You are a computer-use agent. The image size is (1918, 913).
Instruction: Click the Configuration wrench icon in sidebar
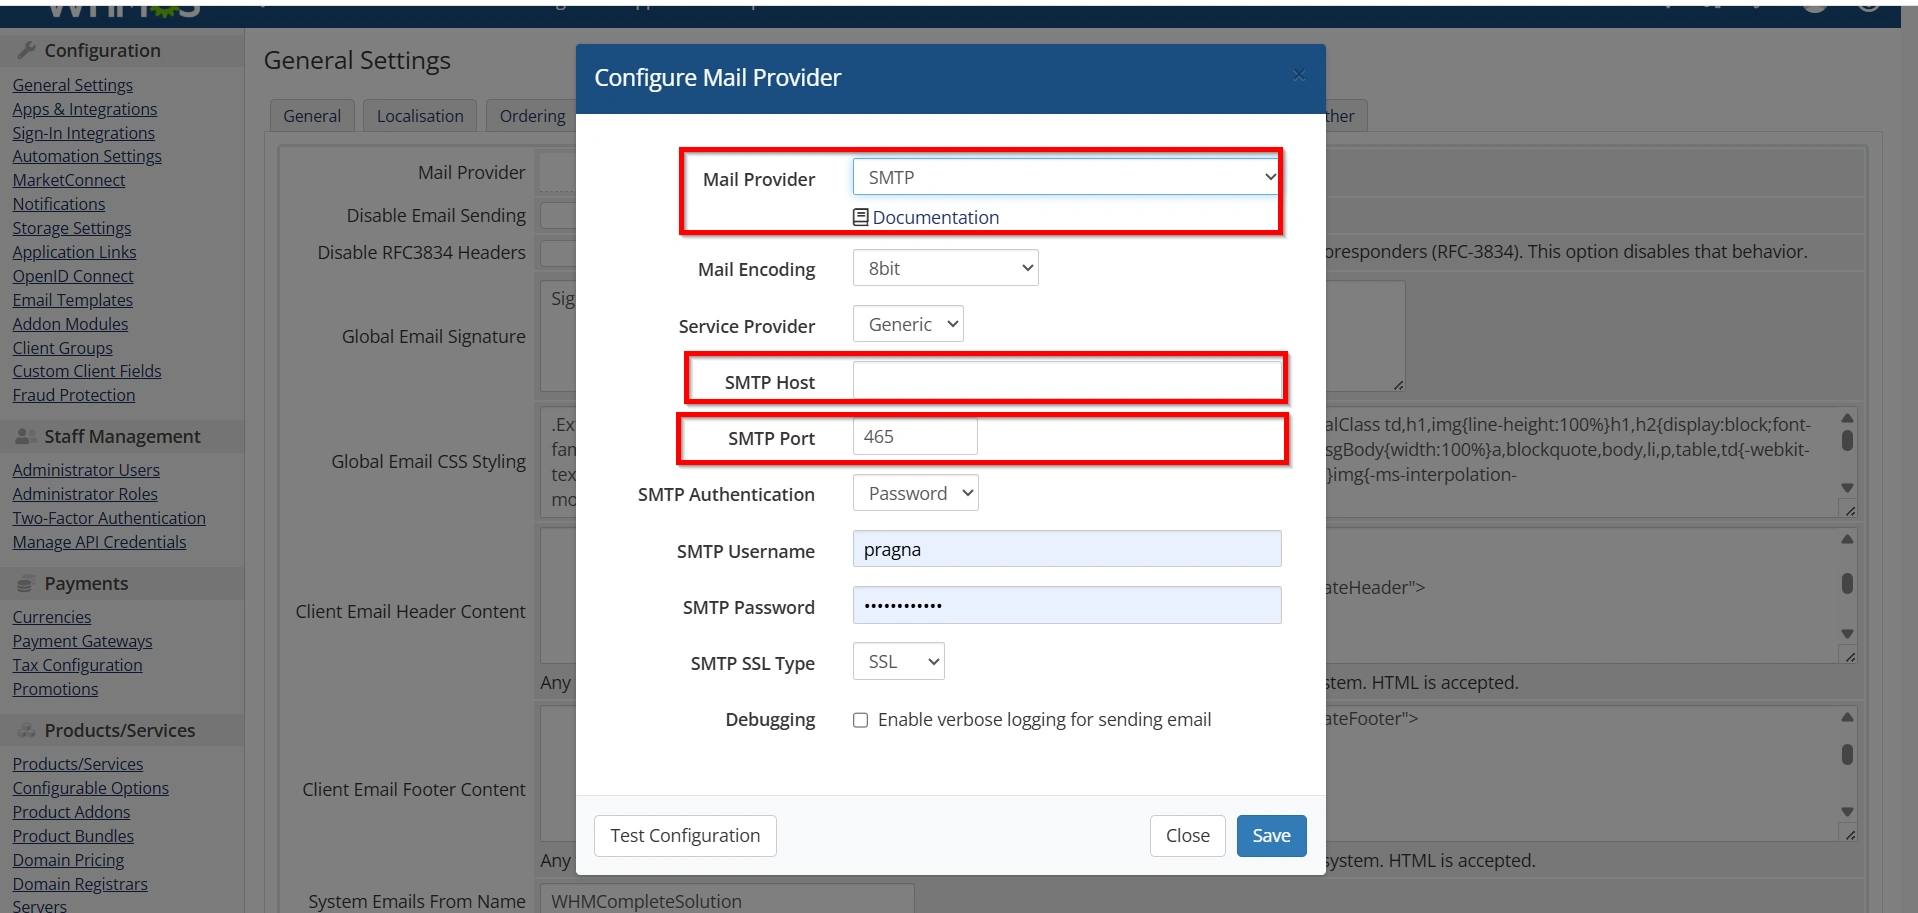pos(27,50)
